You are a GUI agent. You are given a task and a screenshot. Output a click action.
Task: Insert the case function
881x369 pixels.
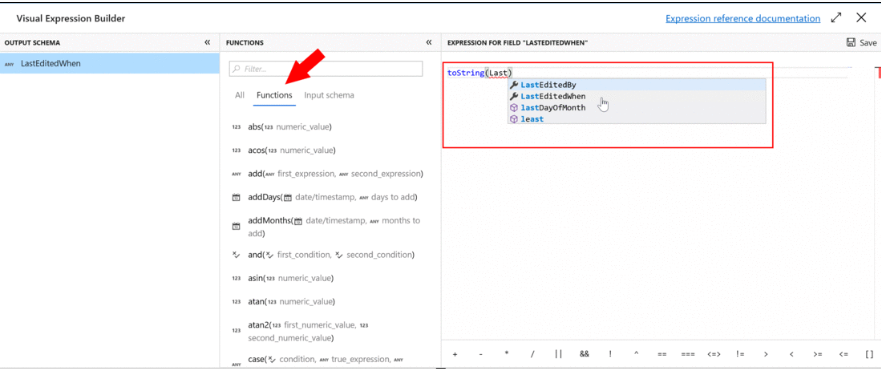pos(326,359)
